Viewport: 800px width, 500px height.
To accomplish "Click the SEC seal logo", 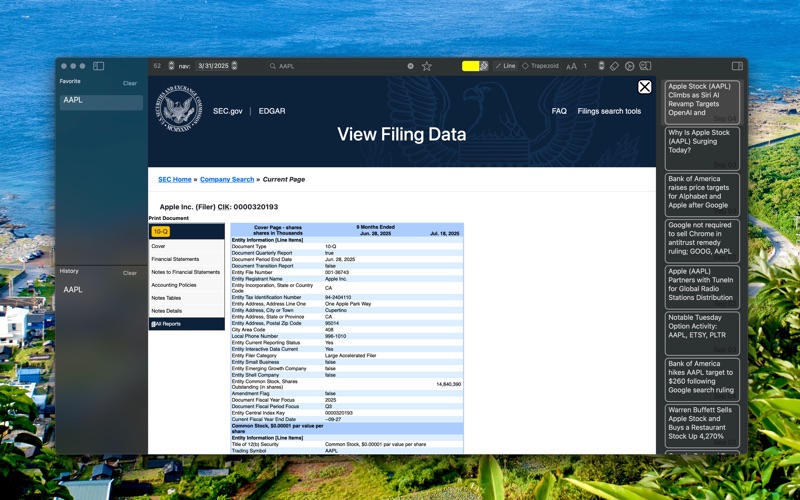I will [179, 109].
